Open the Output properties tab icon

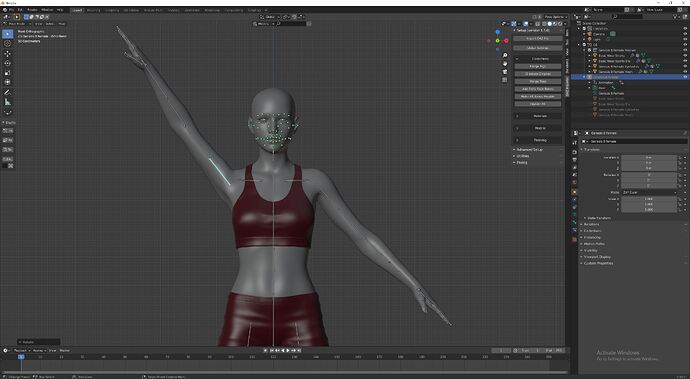point(574,159)
